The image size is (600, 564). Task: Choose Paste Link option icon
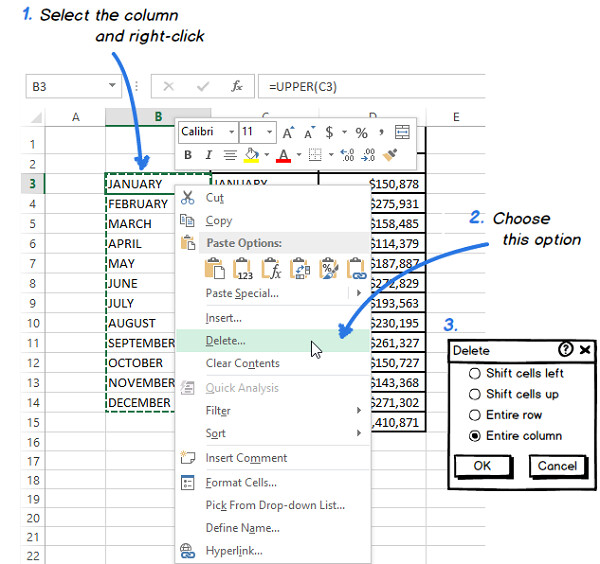pyautogui.click(x=358, y=268)
